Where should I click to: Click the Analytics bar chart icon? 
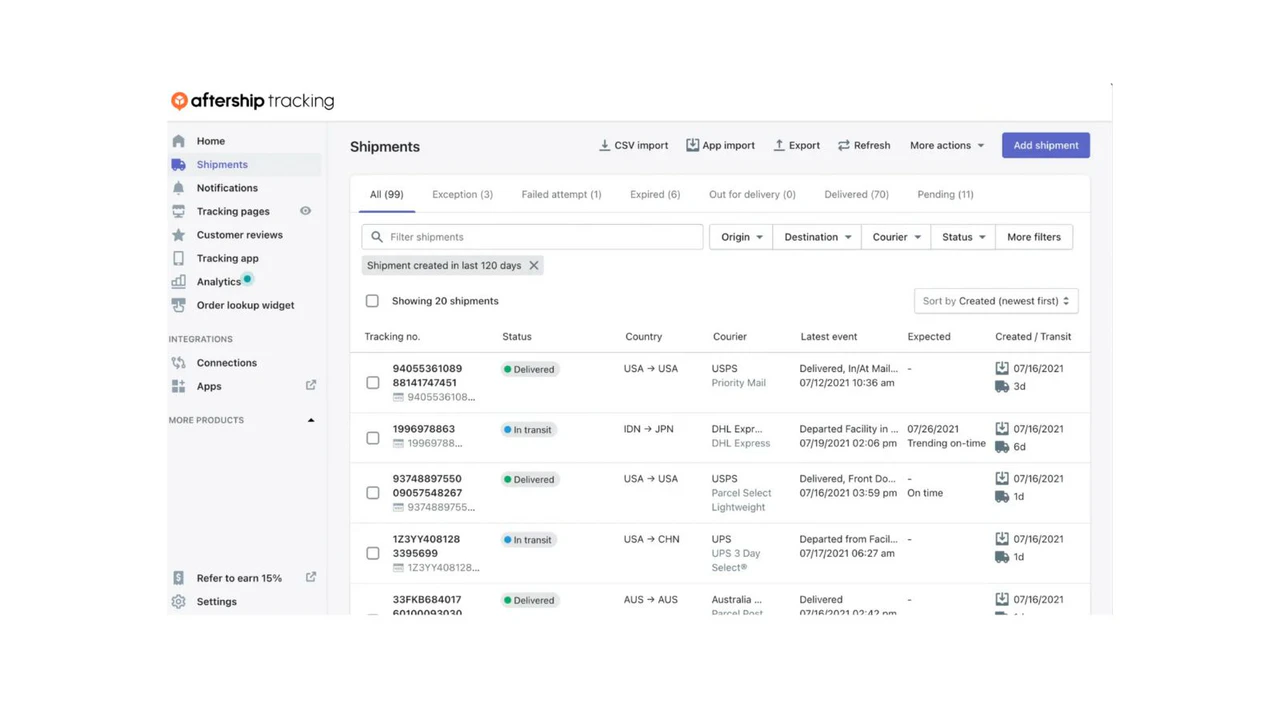click(x=178, y=282)
